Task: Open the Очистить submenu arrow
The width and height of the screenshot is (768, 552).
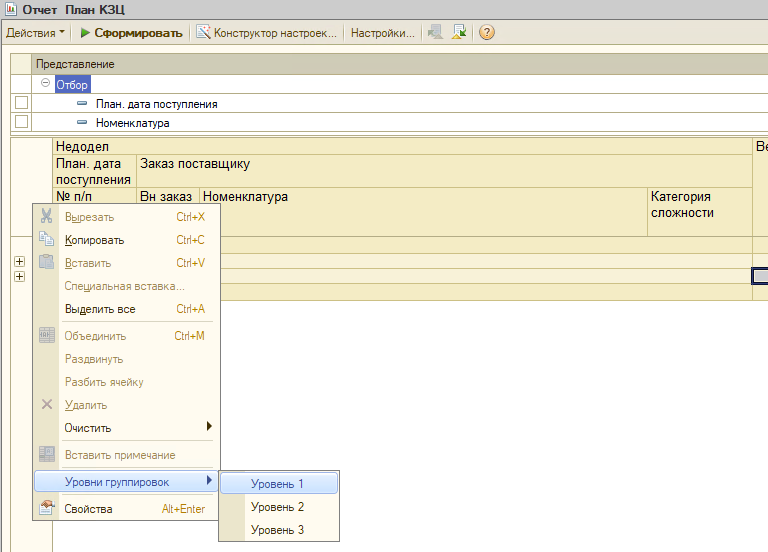Action: [x=209, y=427]
